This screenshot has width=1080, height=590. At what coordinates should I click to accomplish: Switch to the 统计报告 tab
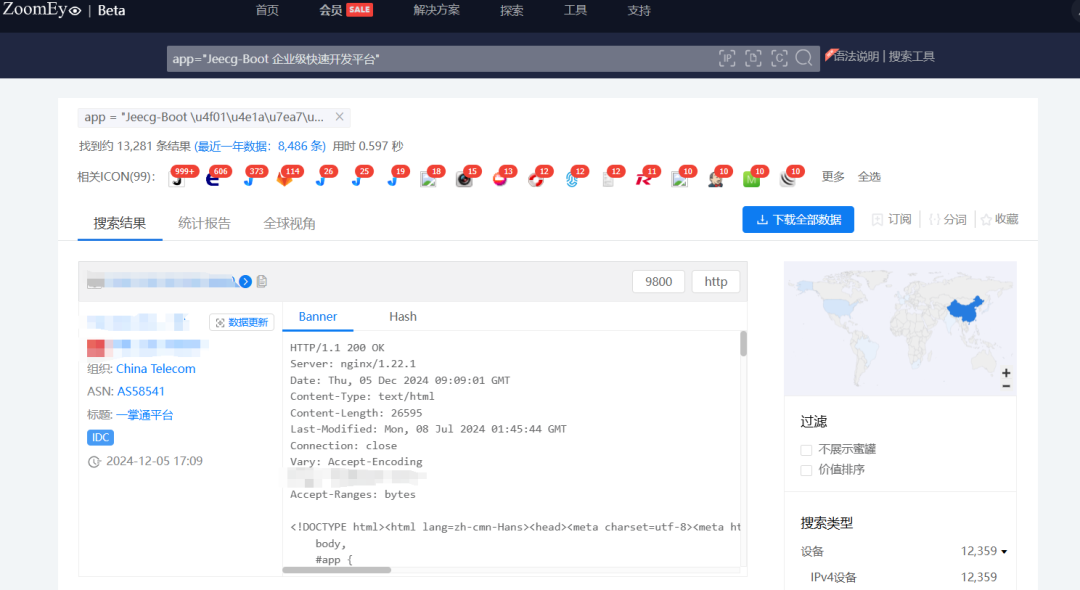coord(205,223)
